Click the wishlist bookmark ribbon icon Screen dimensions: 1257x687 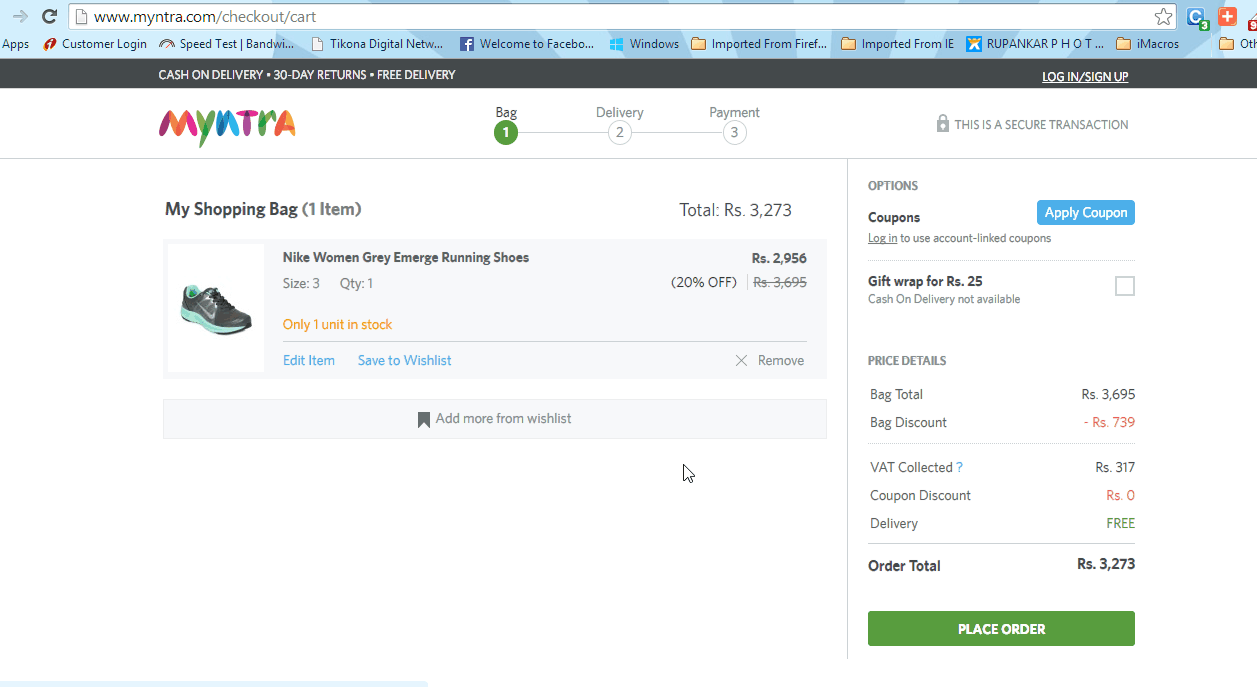424,419
